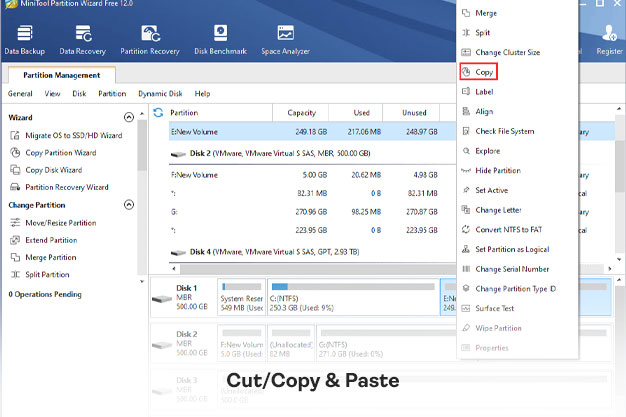Click the sidebar scroll down arrow

142,282
